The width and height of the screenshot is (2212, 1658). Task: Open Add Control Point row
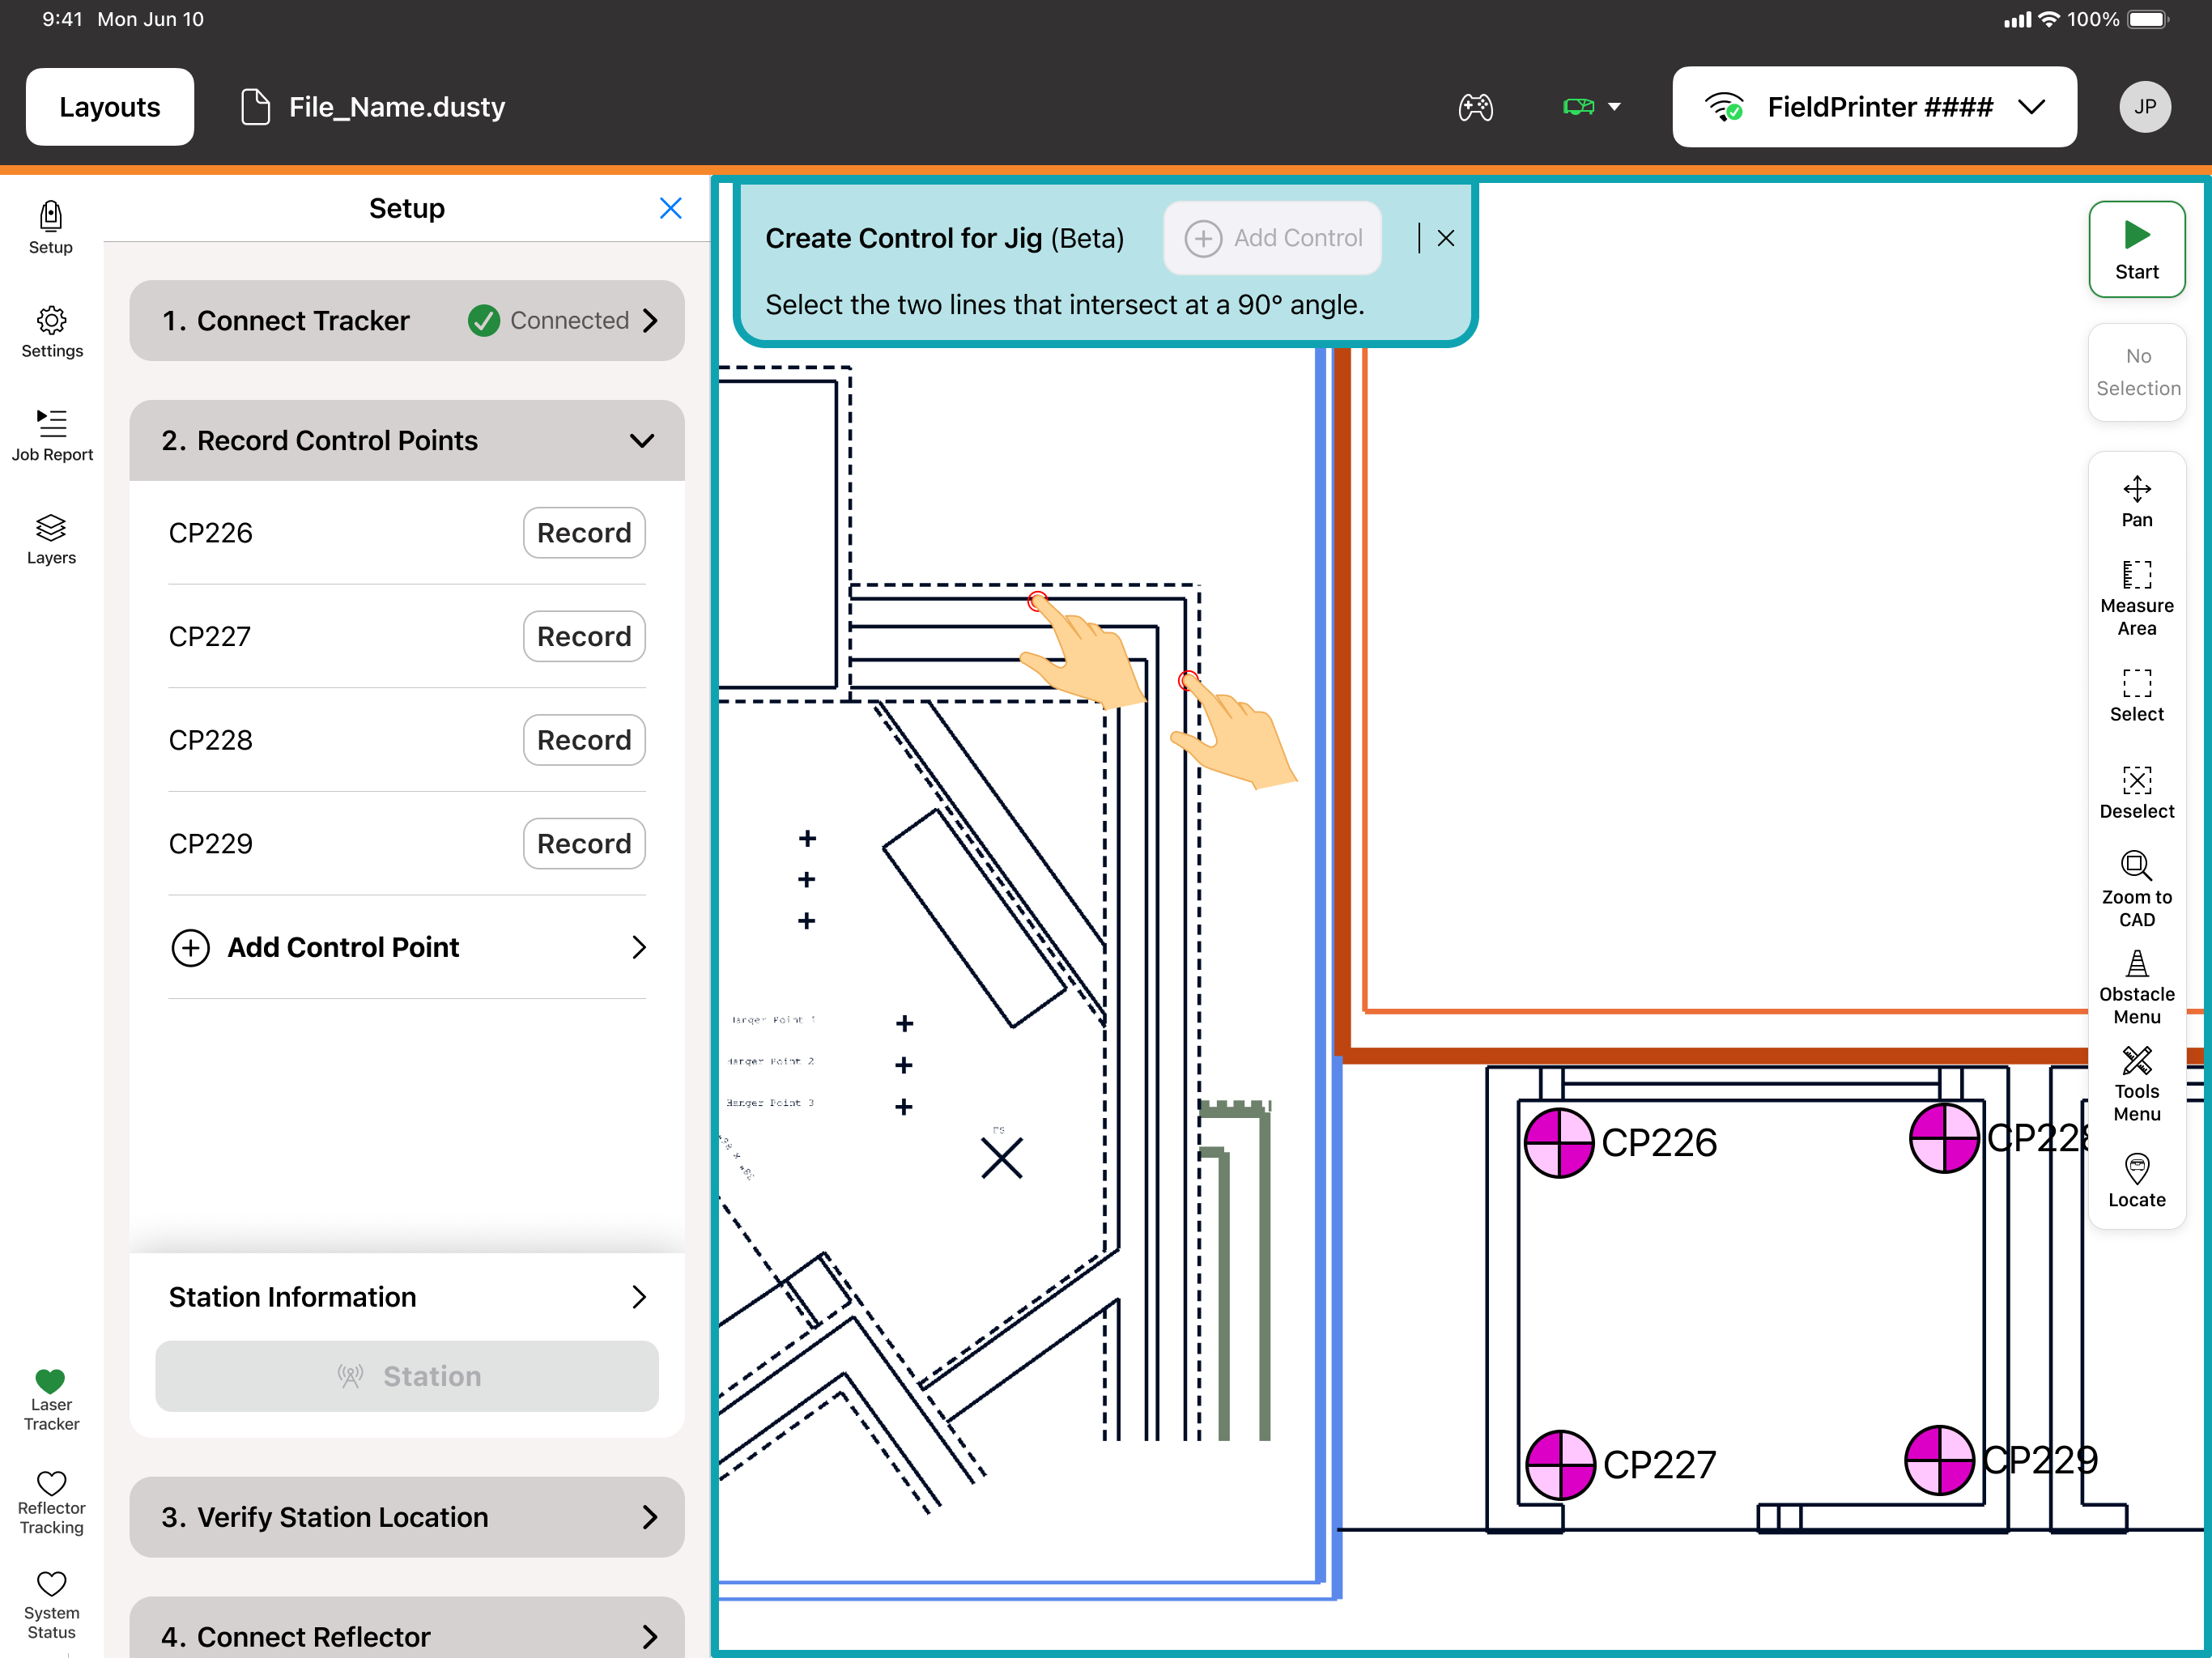coord(406,946)
